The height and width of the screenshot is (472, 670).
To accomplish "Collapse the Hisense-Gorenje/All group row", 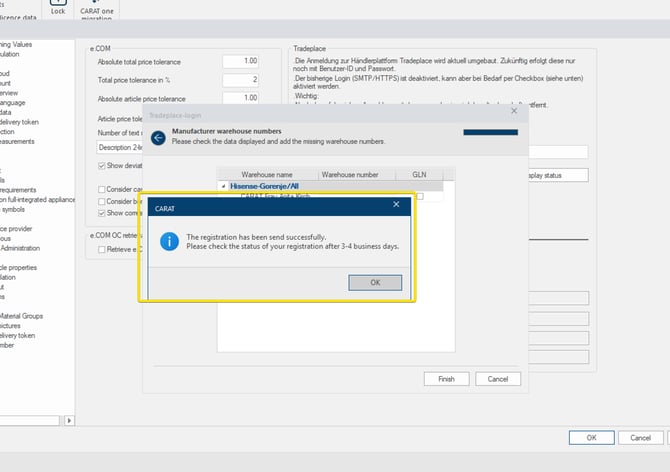I will (224, 186).
